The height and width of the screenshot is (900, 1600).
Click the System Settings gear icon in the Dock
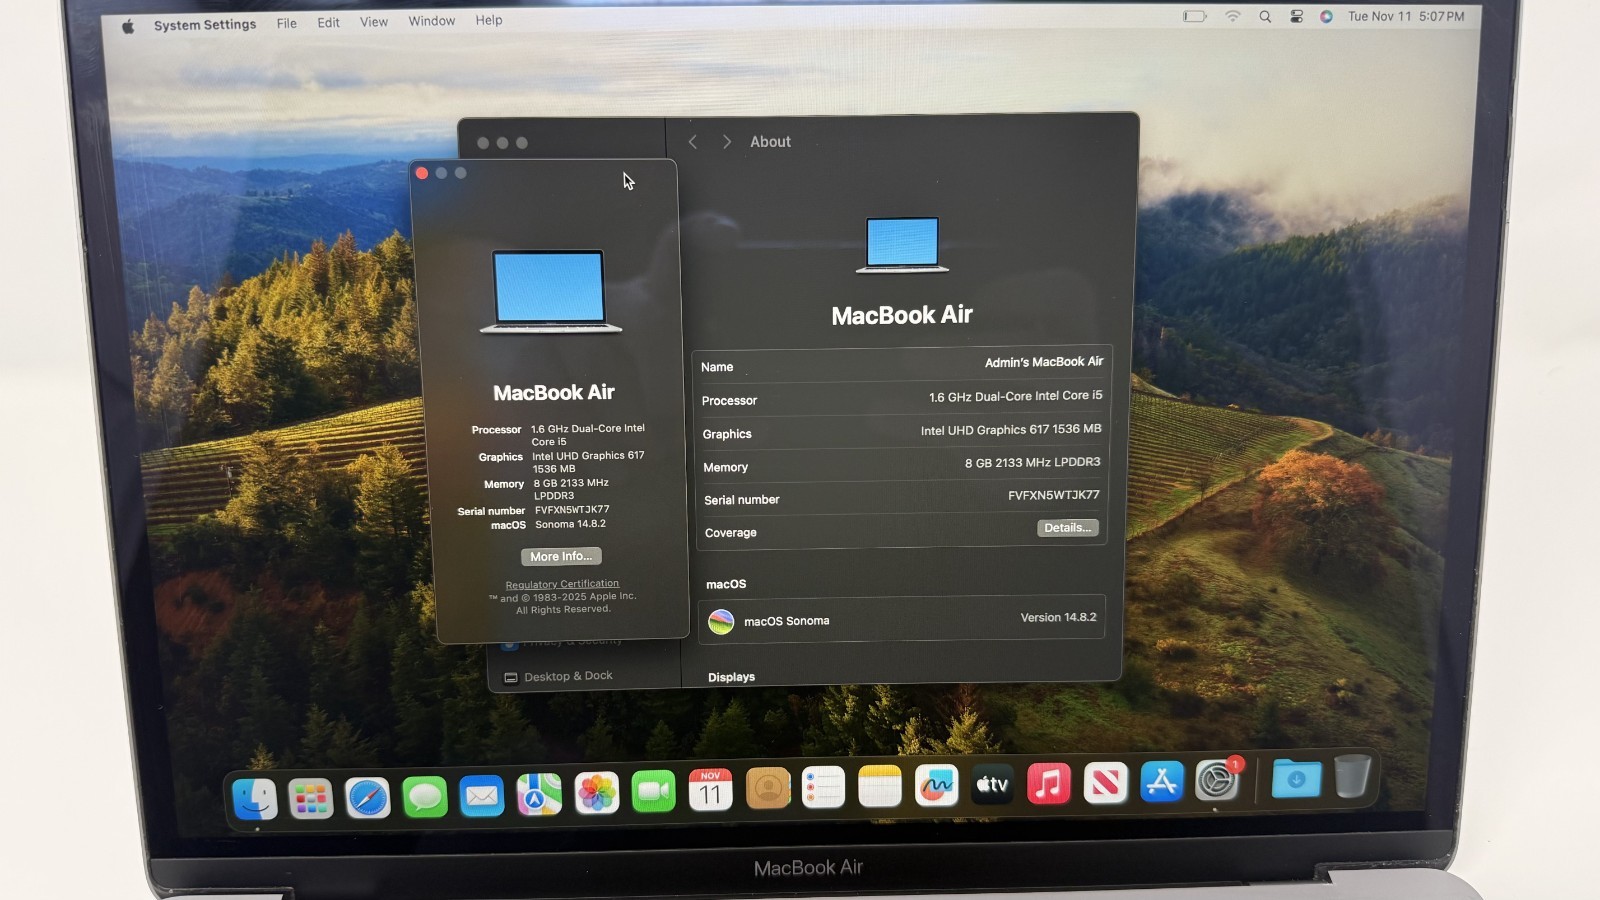point(1217,780)
